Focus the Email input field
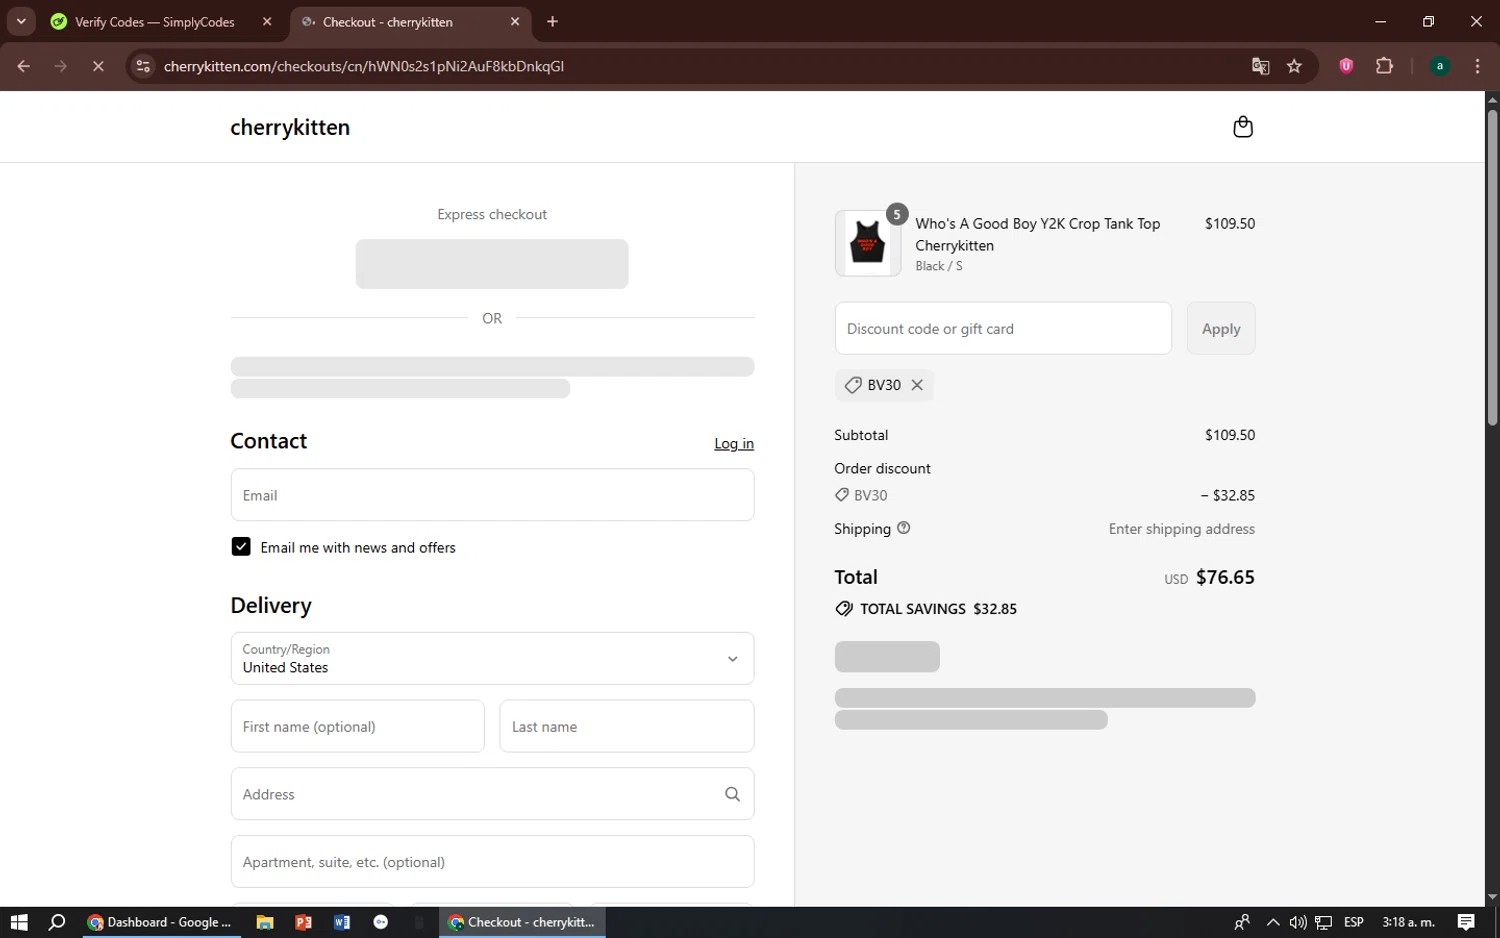This screenshot has width=1500, height=938. pyautogui.click(x=492, y=495)
